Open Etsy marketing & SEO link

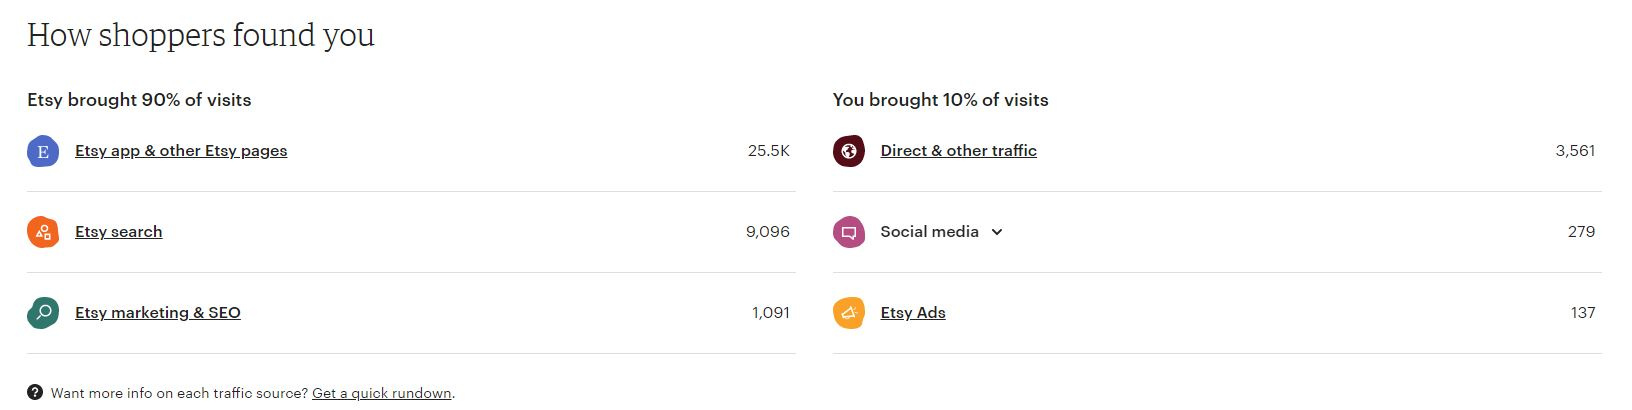pyautogui.click(x=158, y=313)
